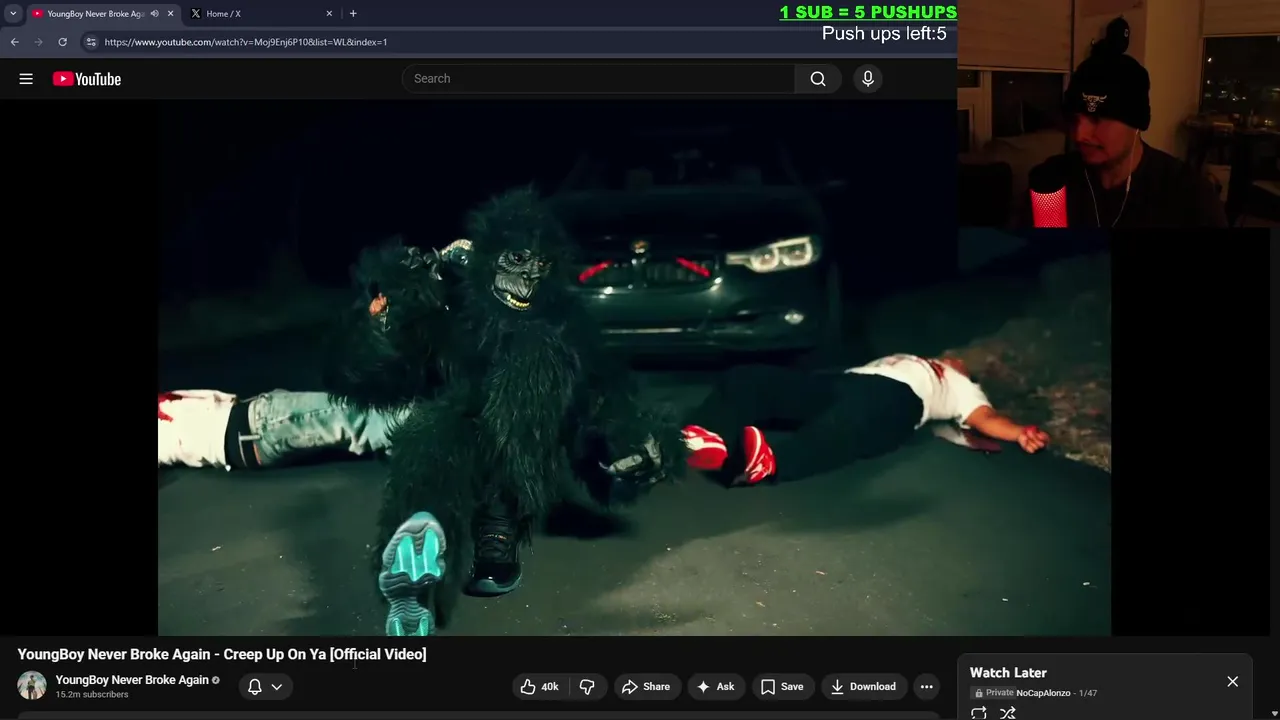Open site information icon in address bar
Image resolution: width=1280 pixels, height=720 pixels.
tap(91, 42)
